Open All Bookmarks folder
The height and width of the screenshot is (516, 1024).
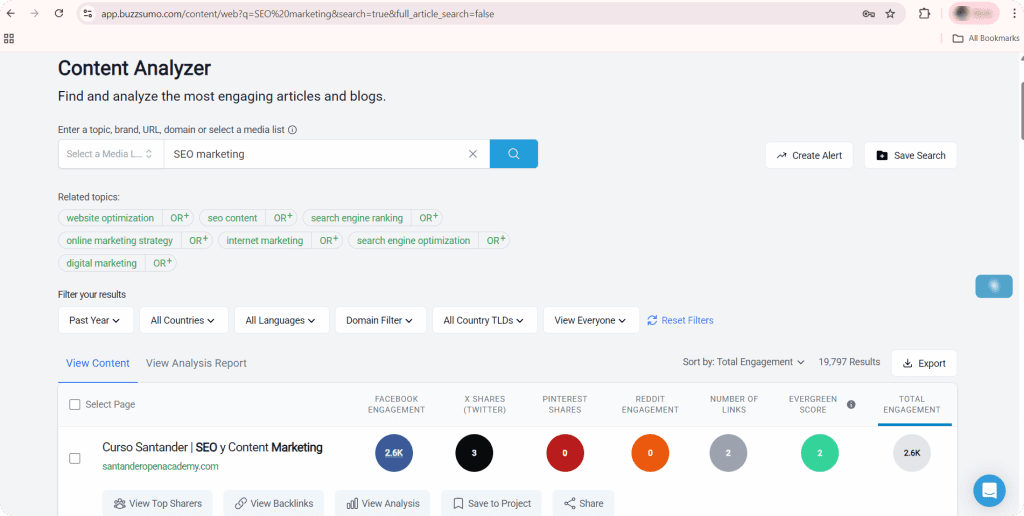[x=986, y=39]
